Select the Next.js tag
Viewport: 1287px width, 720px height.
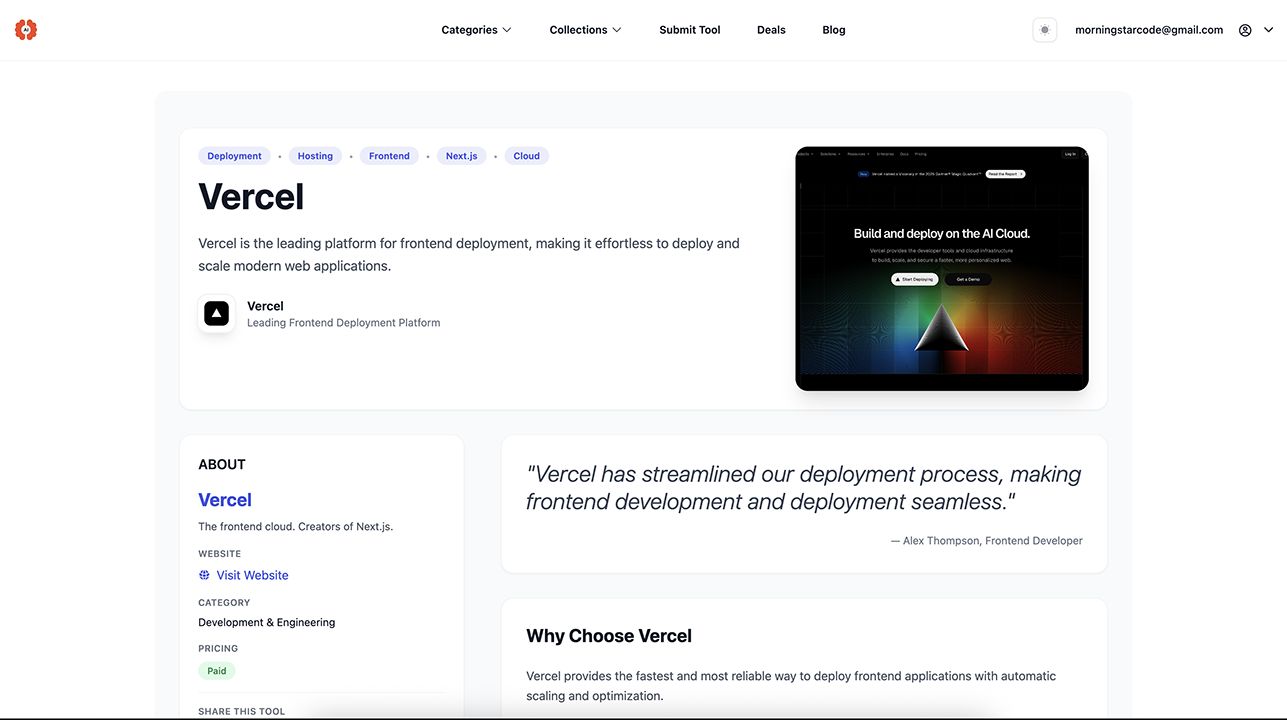coord(462,156)
